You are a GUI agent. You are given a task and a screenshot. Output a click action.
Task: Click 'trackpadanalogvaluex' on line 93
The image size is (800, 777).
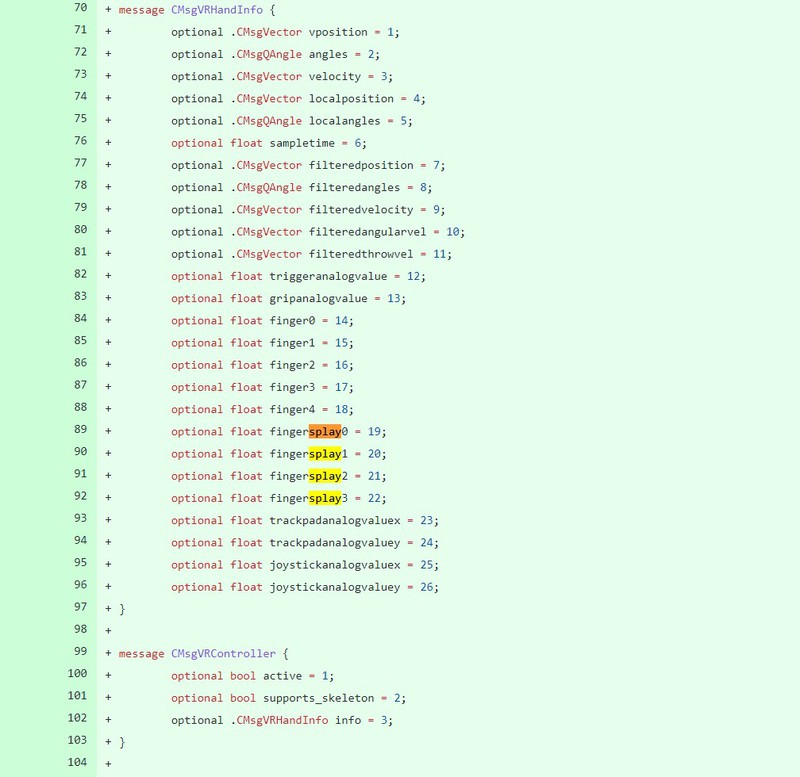point(335,520)
